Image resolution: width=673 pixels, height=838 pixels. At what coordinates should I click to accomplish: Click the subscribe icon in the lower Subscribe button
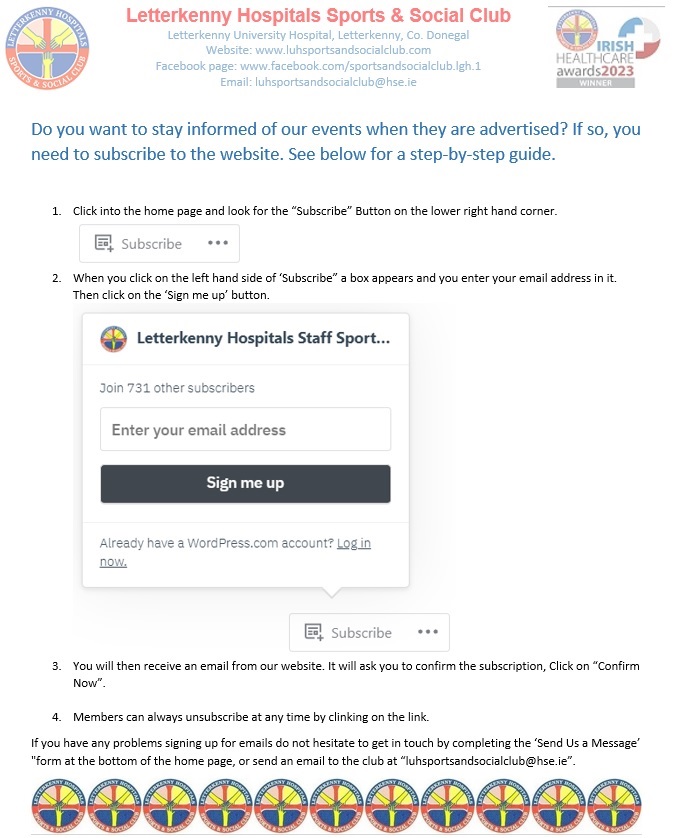coord(313,632)
